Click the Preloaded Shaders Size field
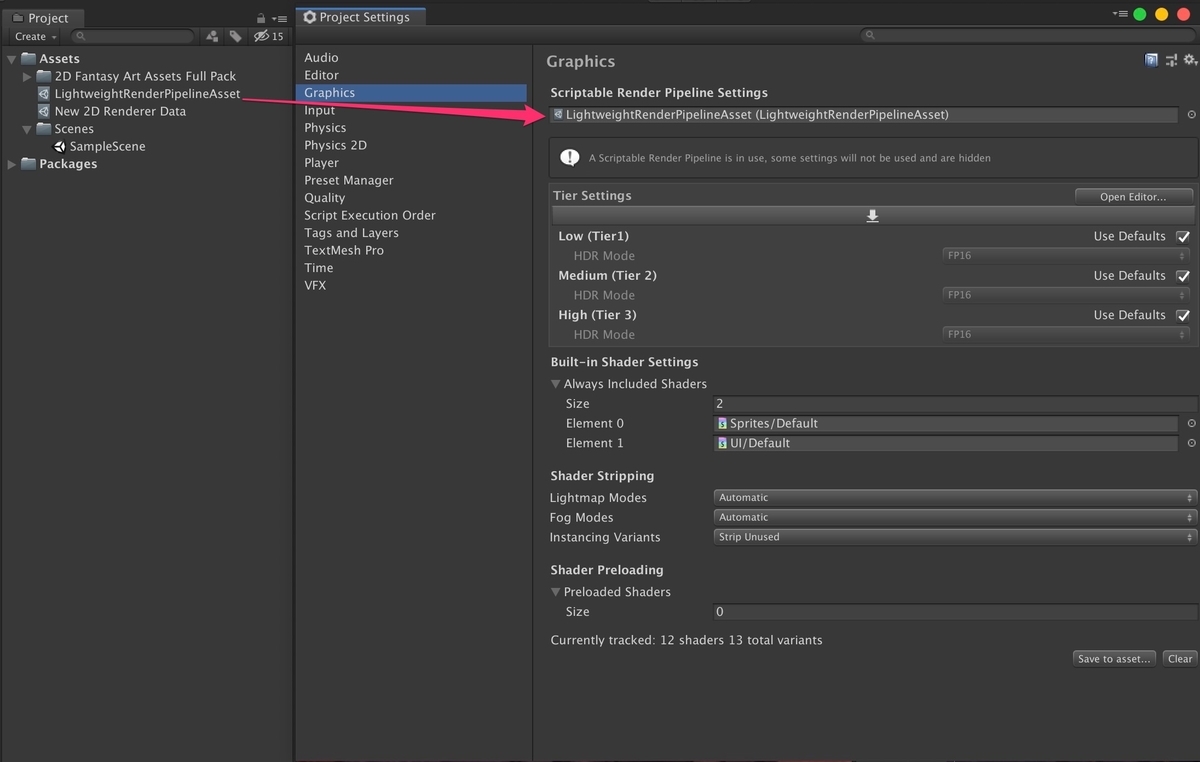1200x762 pixels. [x=955, y=612]
